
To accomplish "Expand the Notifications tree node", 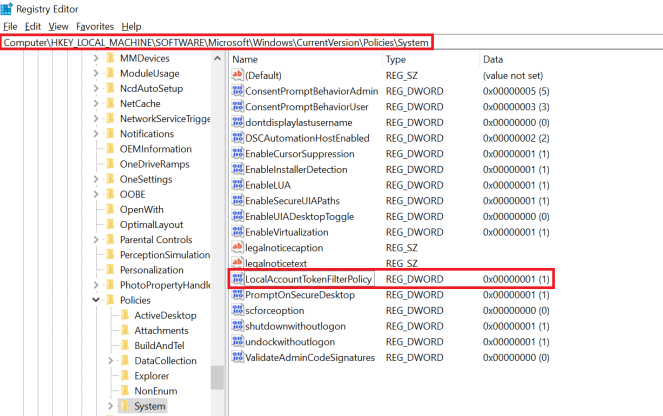I will pyautogui.click(x=96, y=134).
